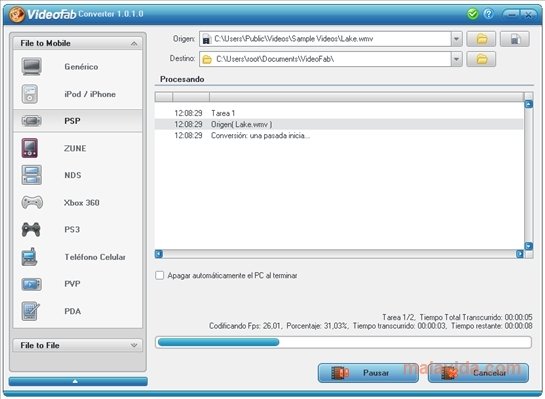Click 'Codificando Fps: 26.01' status text
Viewport: 545px width, 399px height.
click(x=245, y=326)
